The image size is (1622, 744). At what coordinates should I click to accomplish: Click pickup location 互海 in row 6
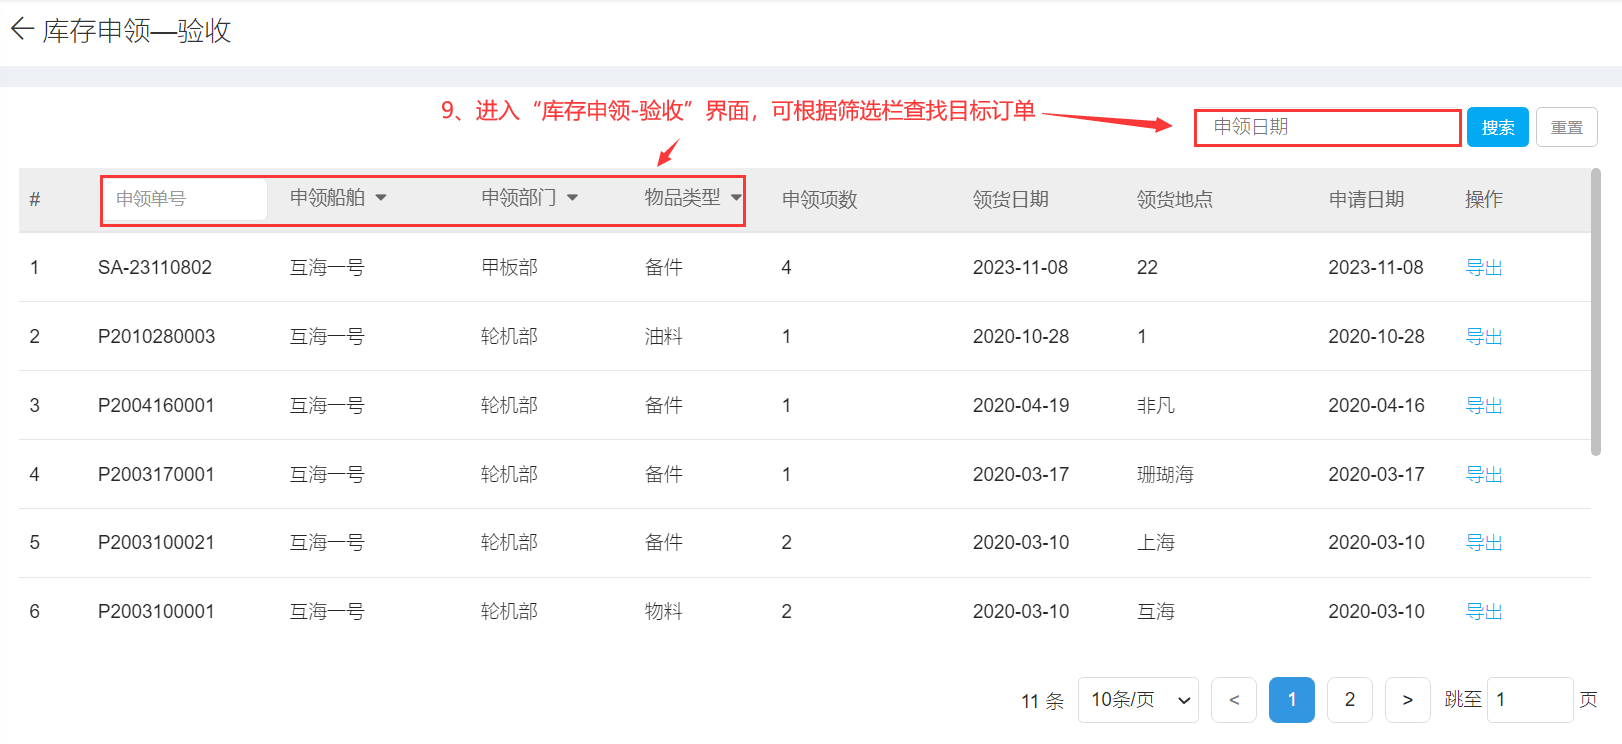[1155, 611]
